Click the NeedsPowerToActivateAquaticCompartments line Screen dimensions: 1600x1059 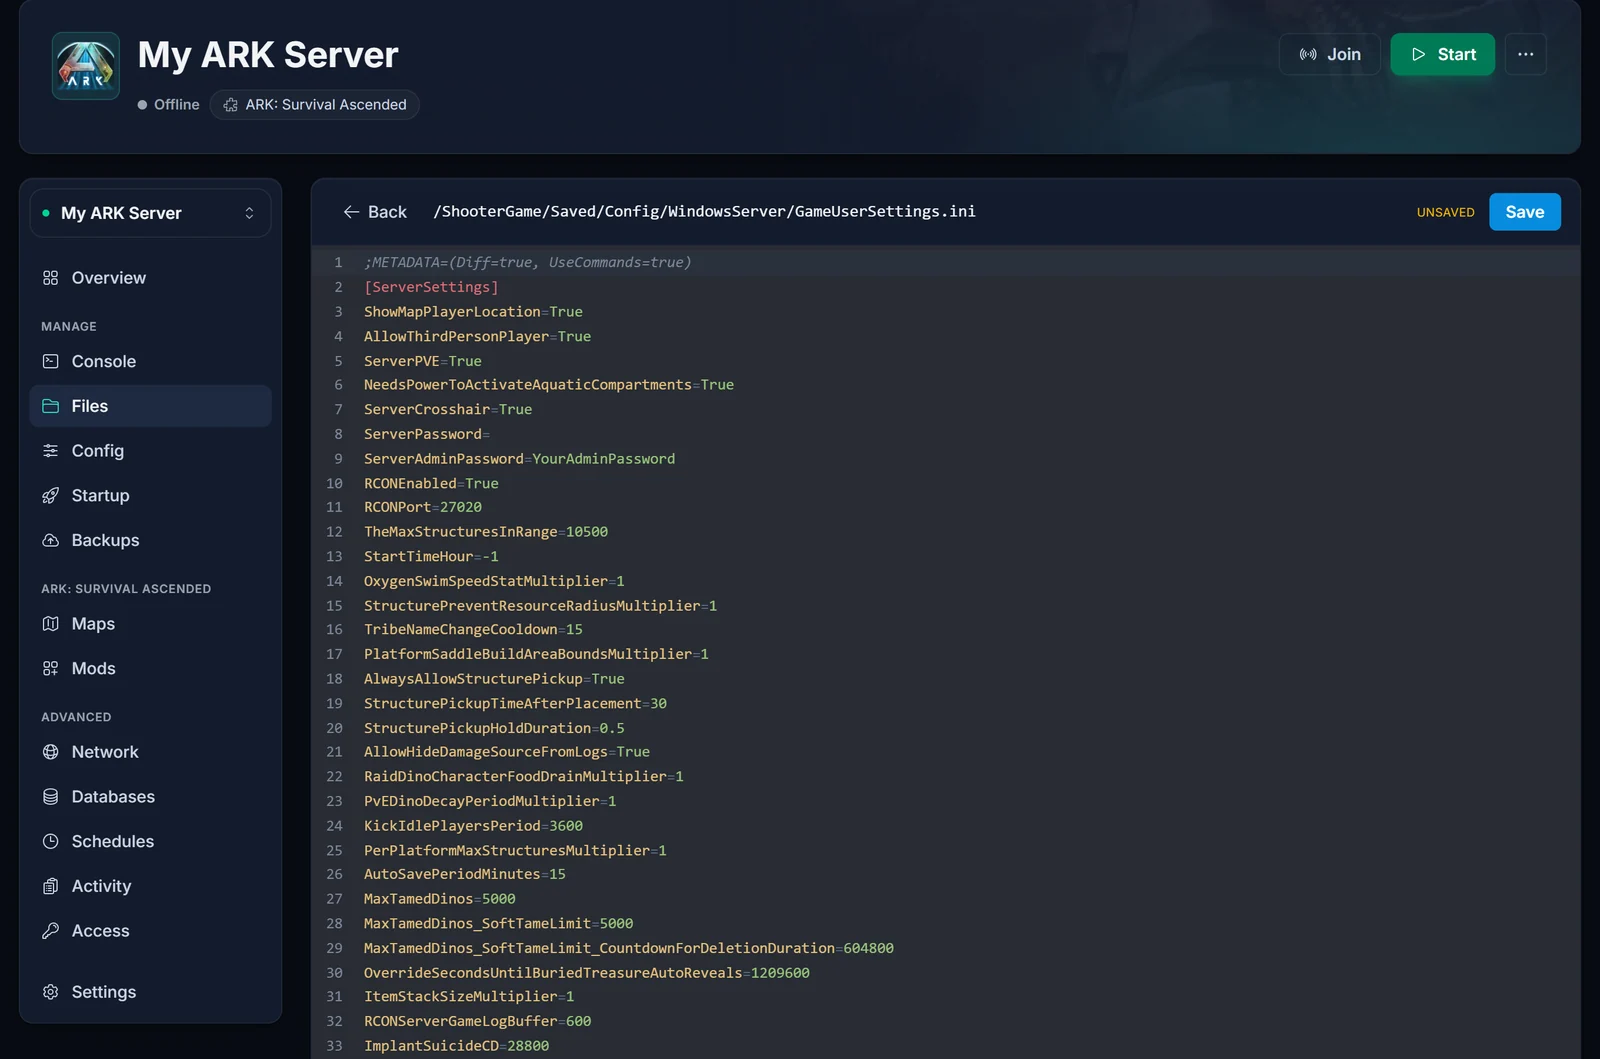coord(548,385)
